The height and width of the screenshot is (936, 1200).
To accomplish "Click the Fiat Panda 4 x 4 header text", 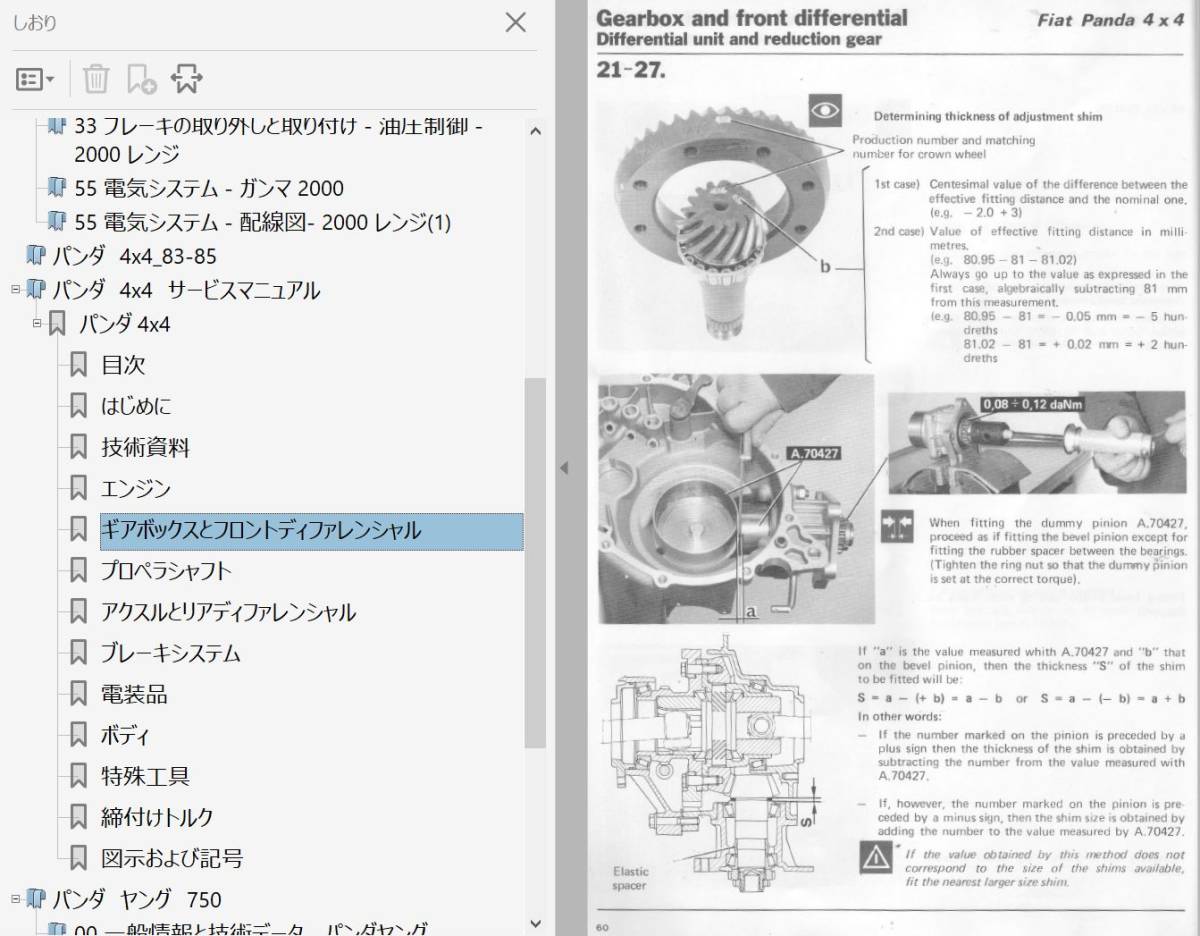I will (x=1110, y=20).
